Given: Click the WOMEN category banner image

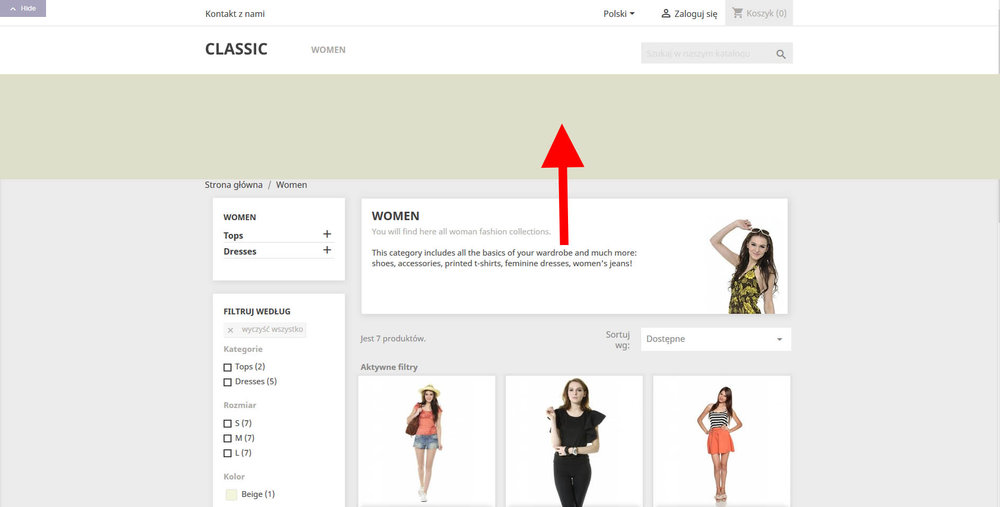Looking at the screenshot, I should click(x=744, y=265).
